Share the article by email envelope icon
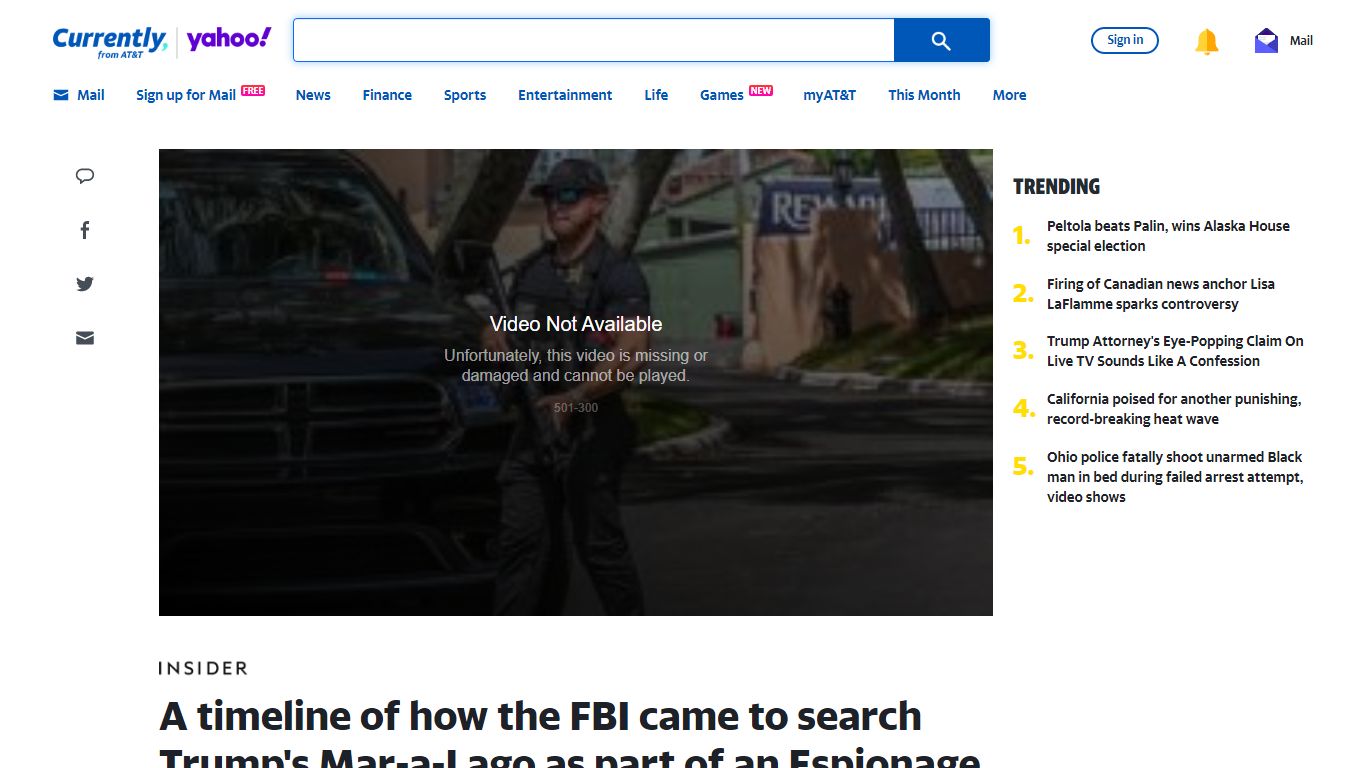This screenshot has height=768, width=1366. pos(85,338)
